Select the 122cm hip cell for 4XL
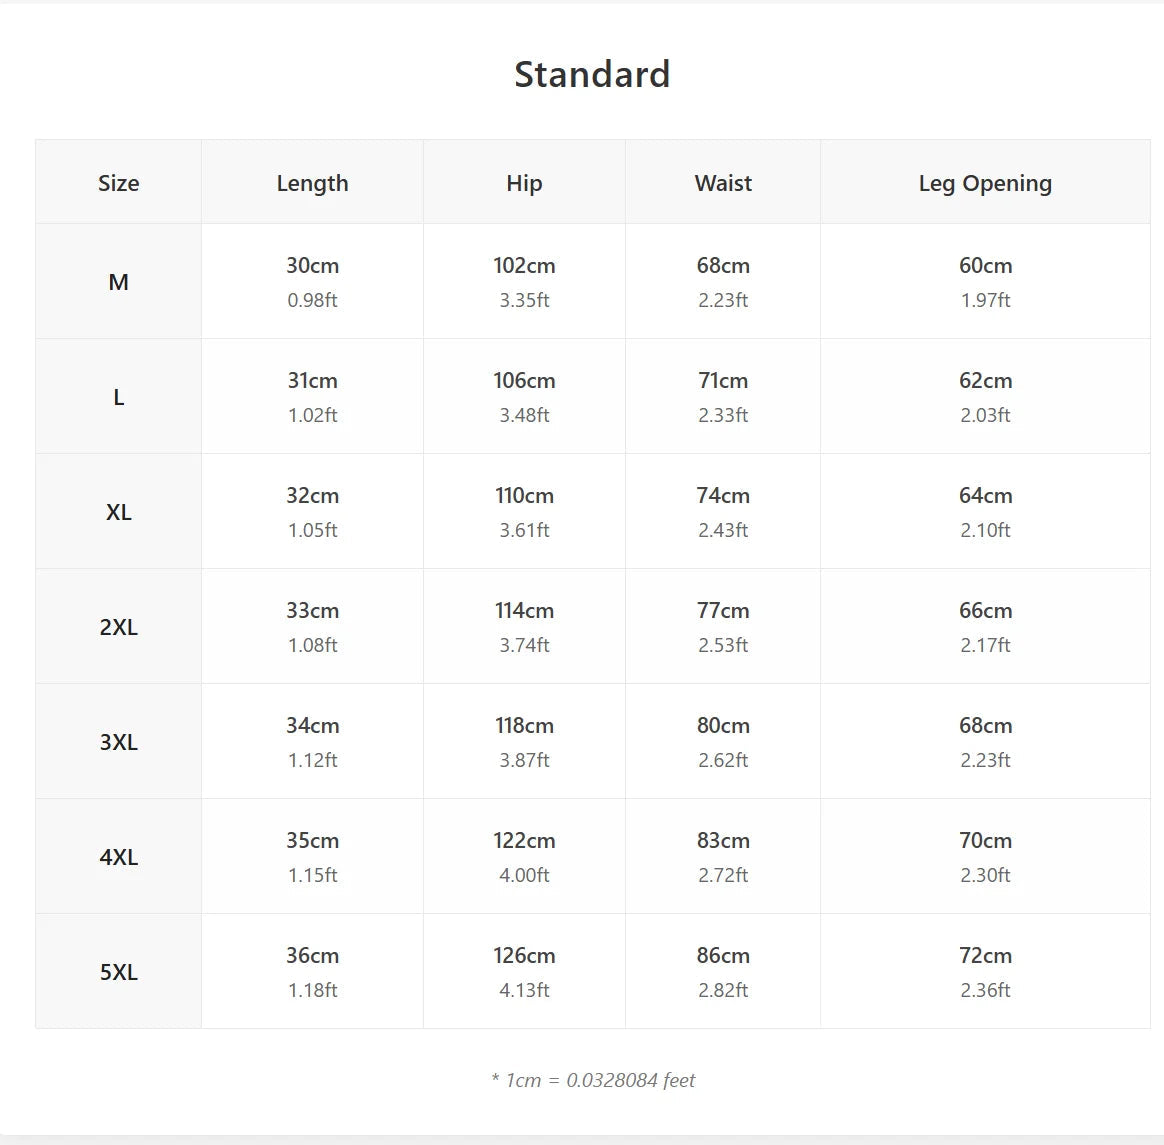1164x1145 pixels. (x=524, y=857)
